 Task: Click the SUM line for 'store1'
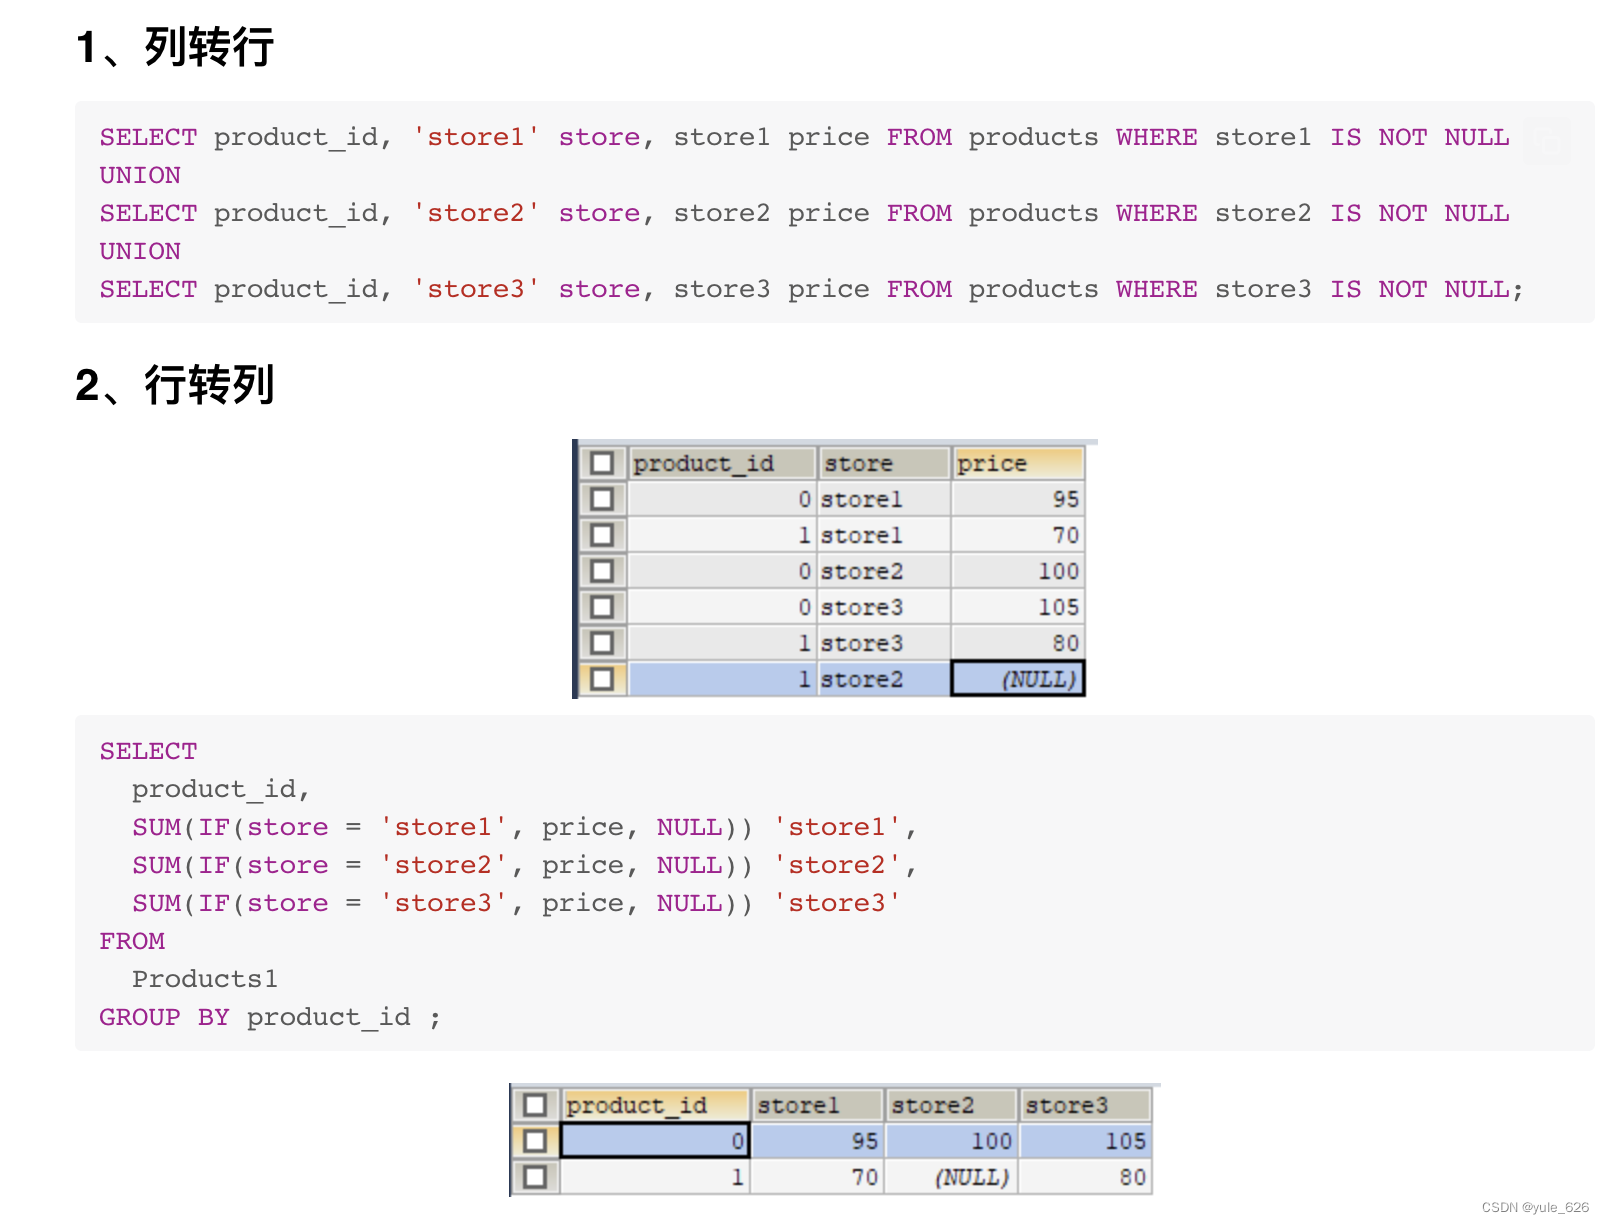pyautogui.click(x=525, y=827)
